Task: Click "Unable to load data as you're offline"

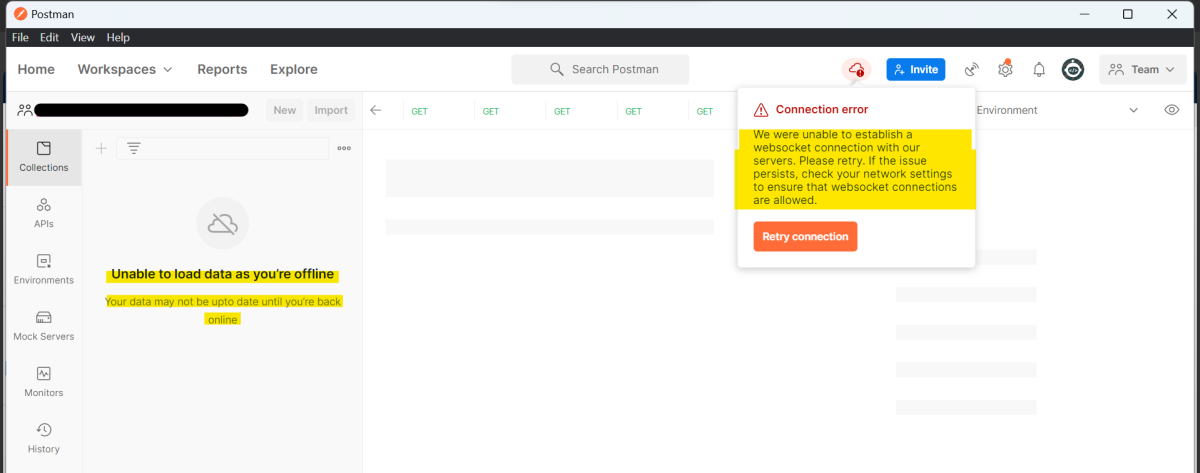Action: pyautogui.click(x=223, y=274)
